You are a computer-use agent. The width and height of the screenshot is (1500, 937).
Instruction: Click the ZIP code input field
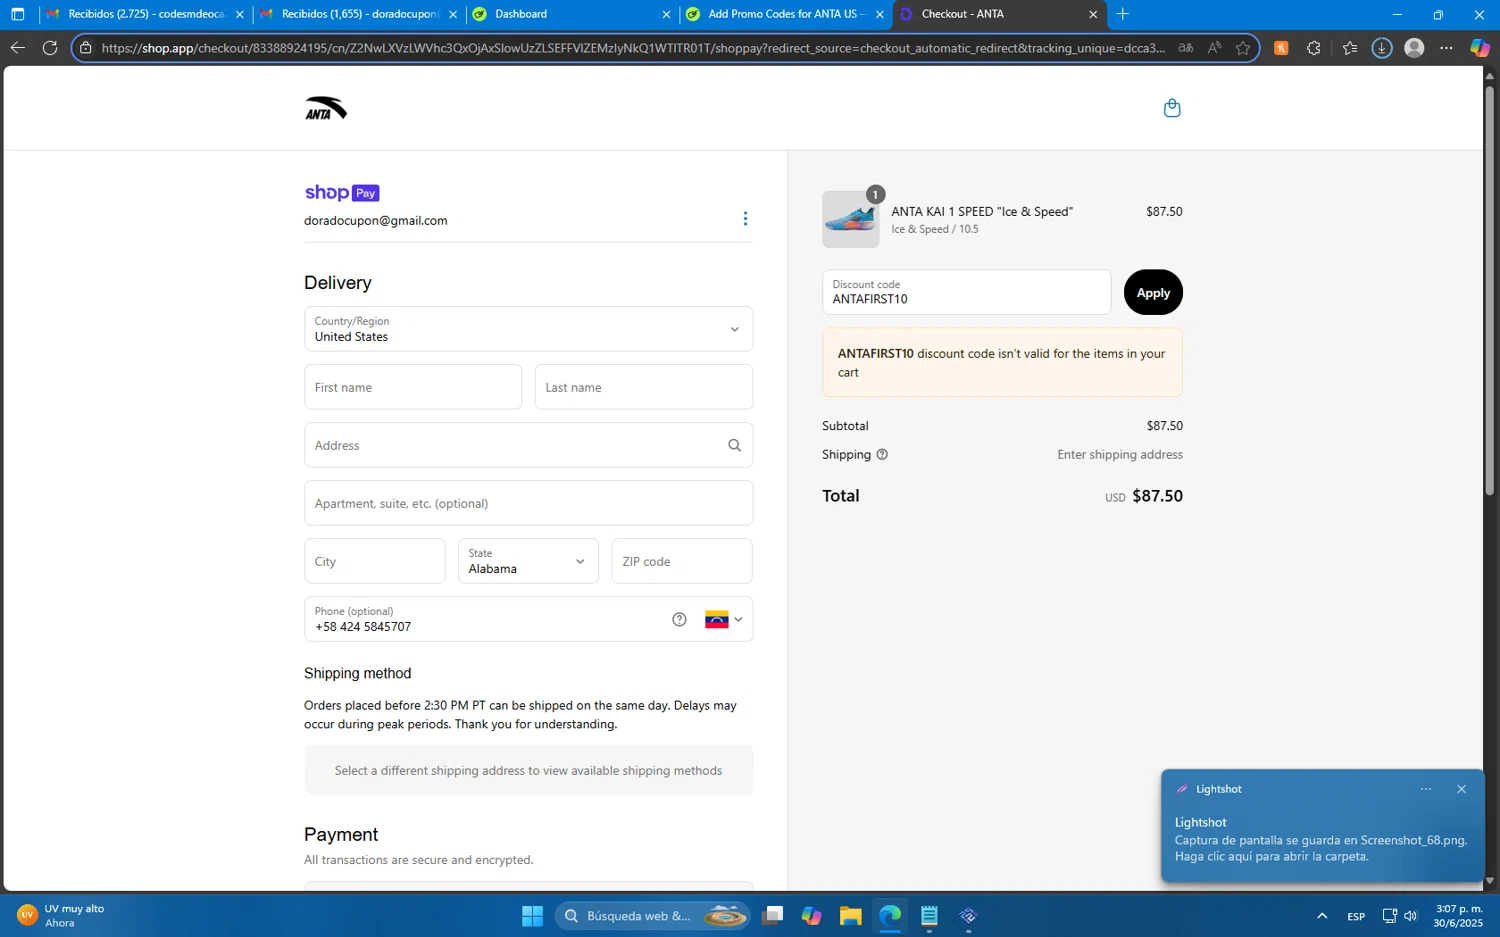coord(682,561)
